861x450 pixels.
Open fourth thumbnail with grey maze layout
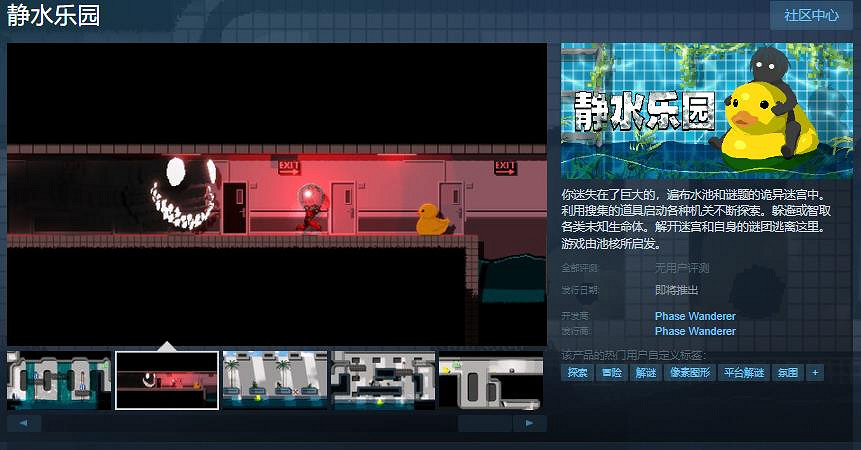383,380
